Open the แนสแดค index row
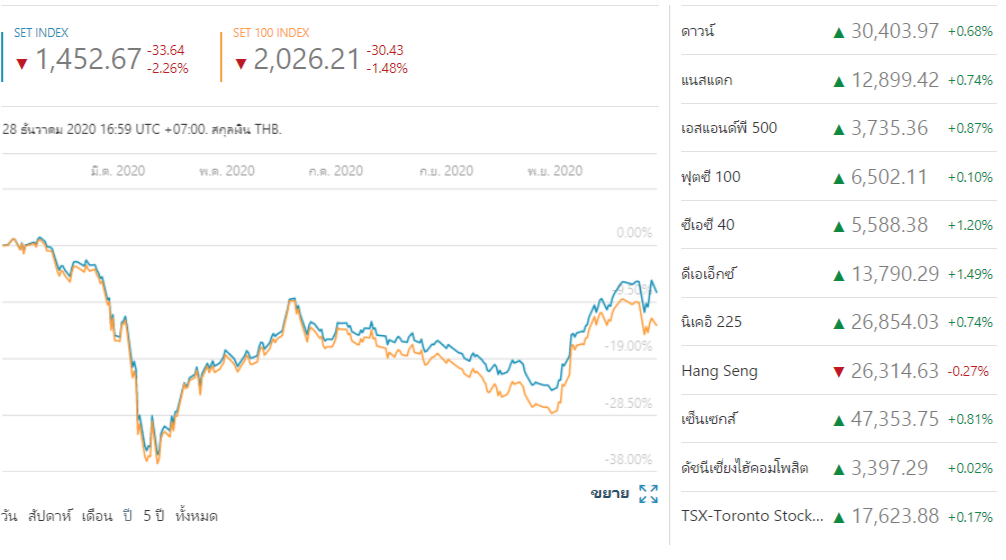 pos(712,80)
